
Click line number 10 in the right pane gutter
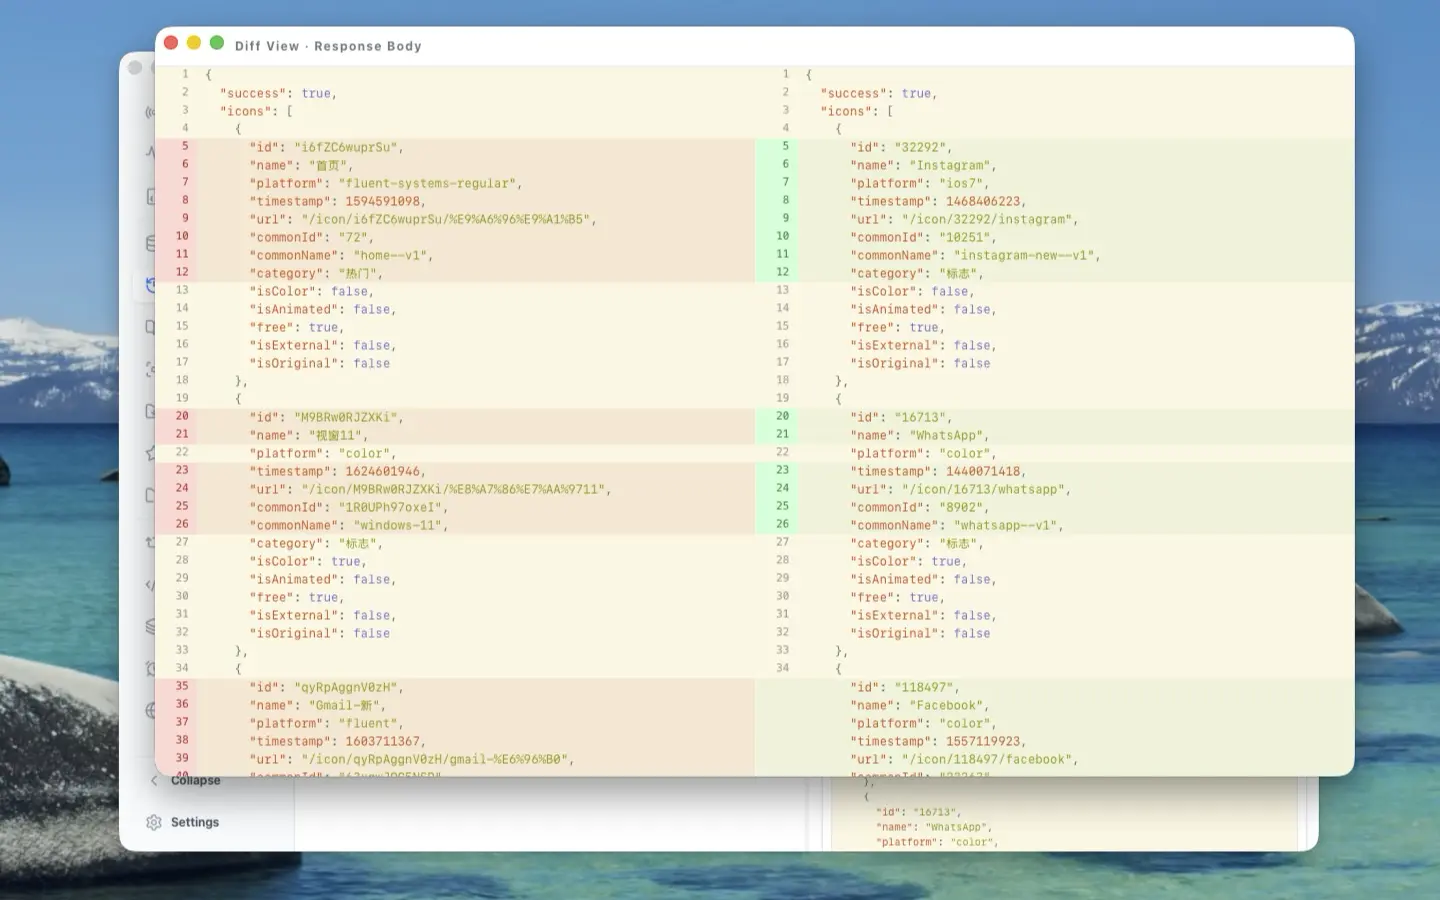tap(782, 236)
